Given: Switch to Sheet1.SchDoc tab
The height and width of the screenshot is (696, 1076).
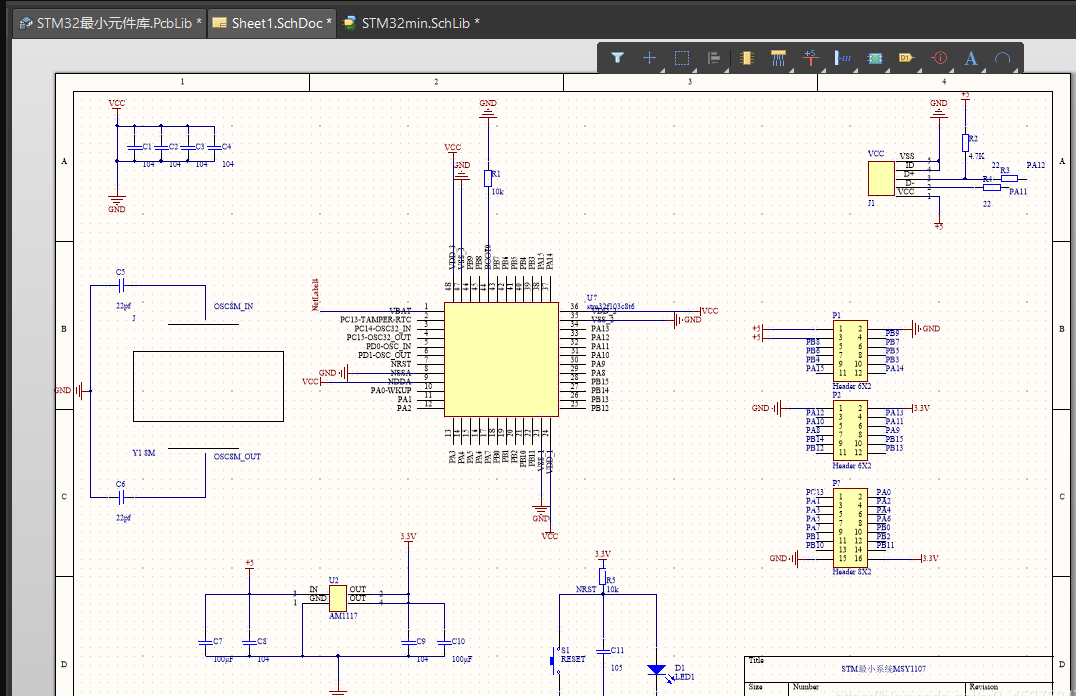Looking at the screenshot, I should coord(272,23).
